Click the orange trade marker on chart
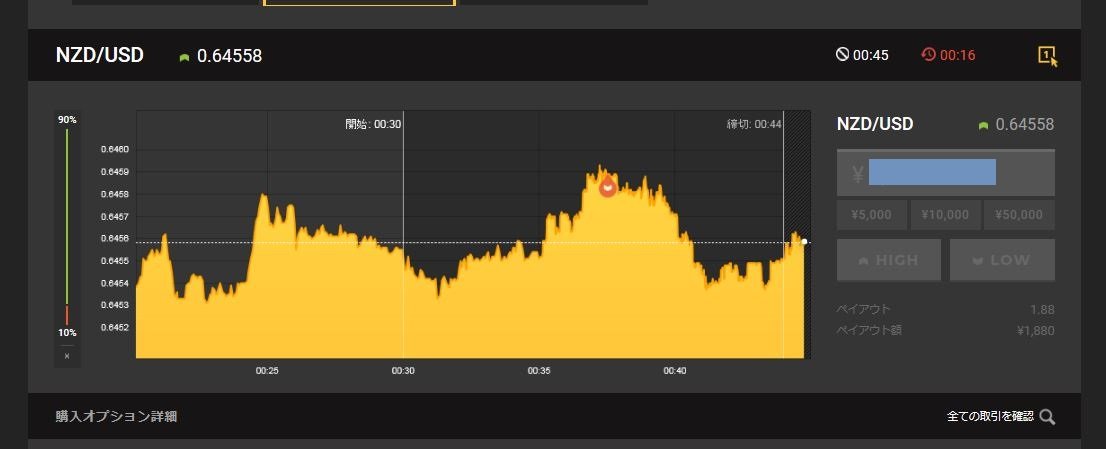Viewport: 1106px width, 449px height. 607,187
